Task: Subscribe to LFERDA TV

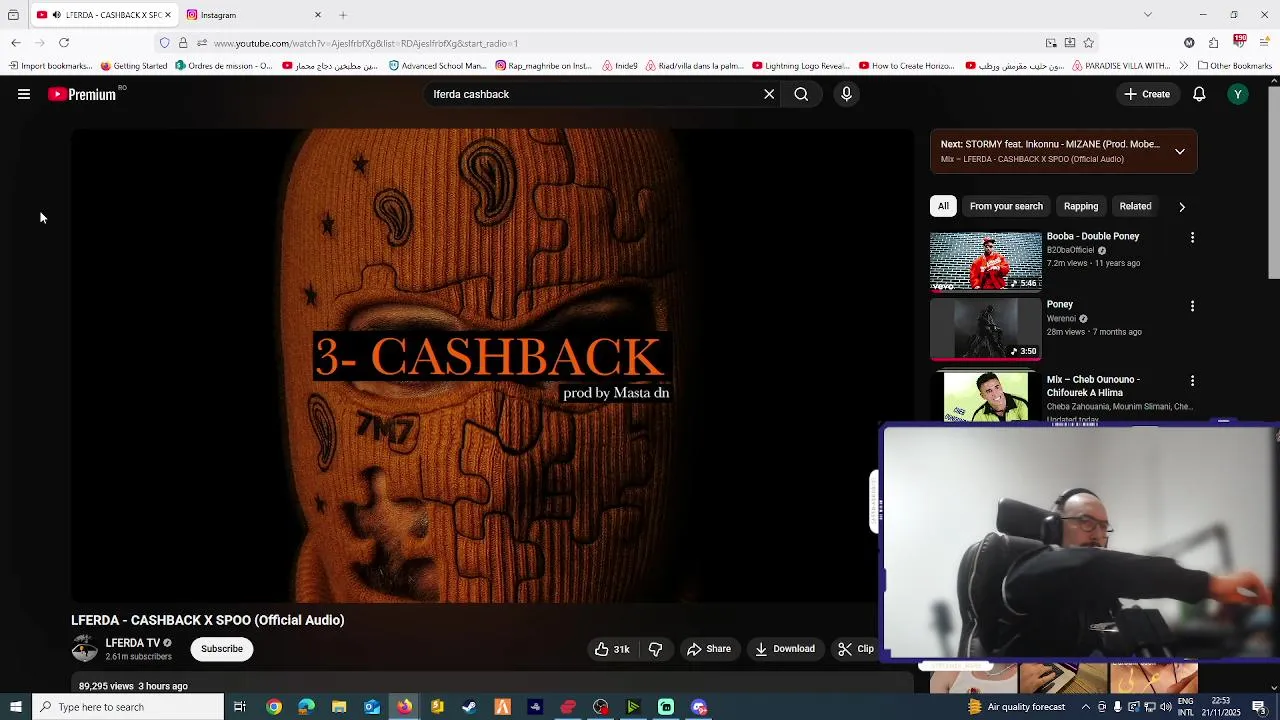Action: click(x=222, y=649)
